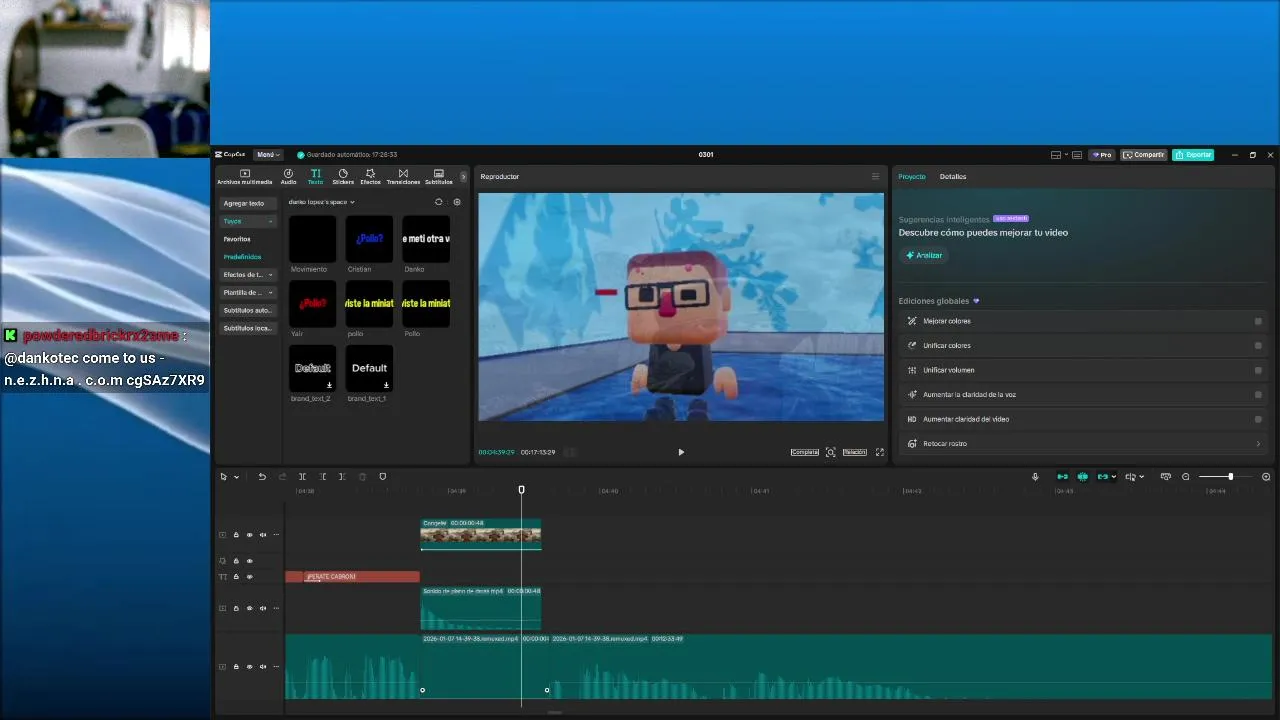Enable Unificar volumen checkbox
This screenshot has height=720, width=1280.
(1258, 370)
